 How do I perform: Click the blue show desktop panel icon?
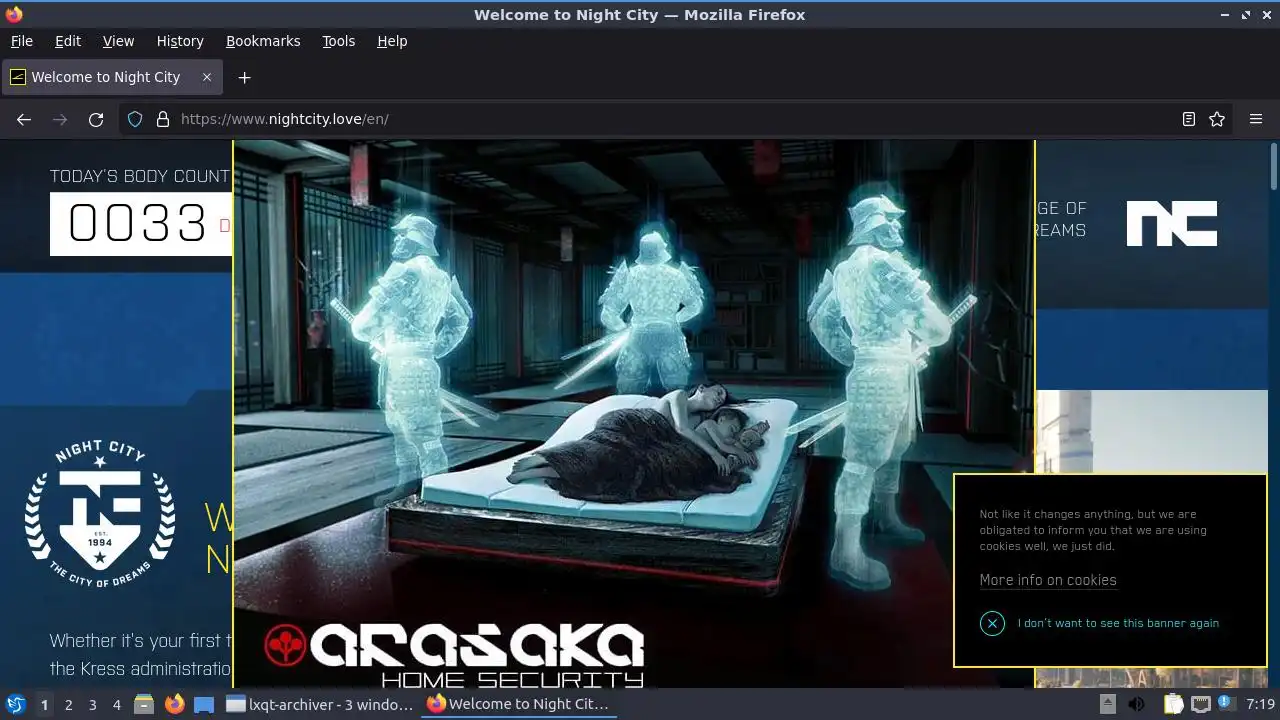tap(204, 704)
